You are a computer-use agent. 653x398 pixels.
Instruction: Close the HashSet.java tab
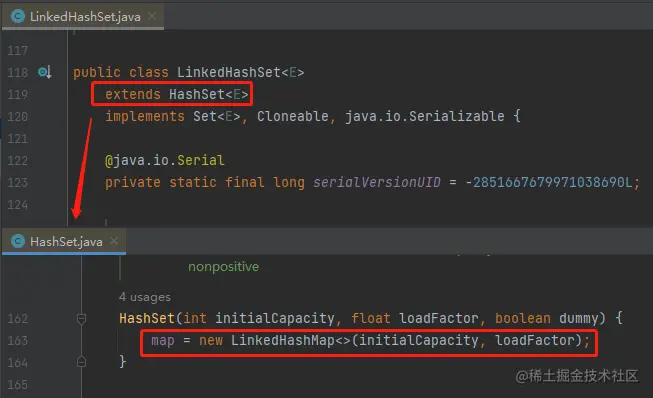pos(114,241)
